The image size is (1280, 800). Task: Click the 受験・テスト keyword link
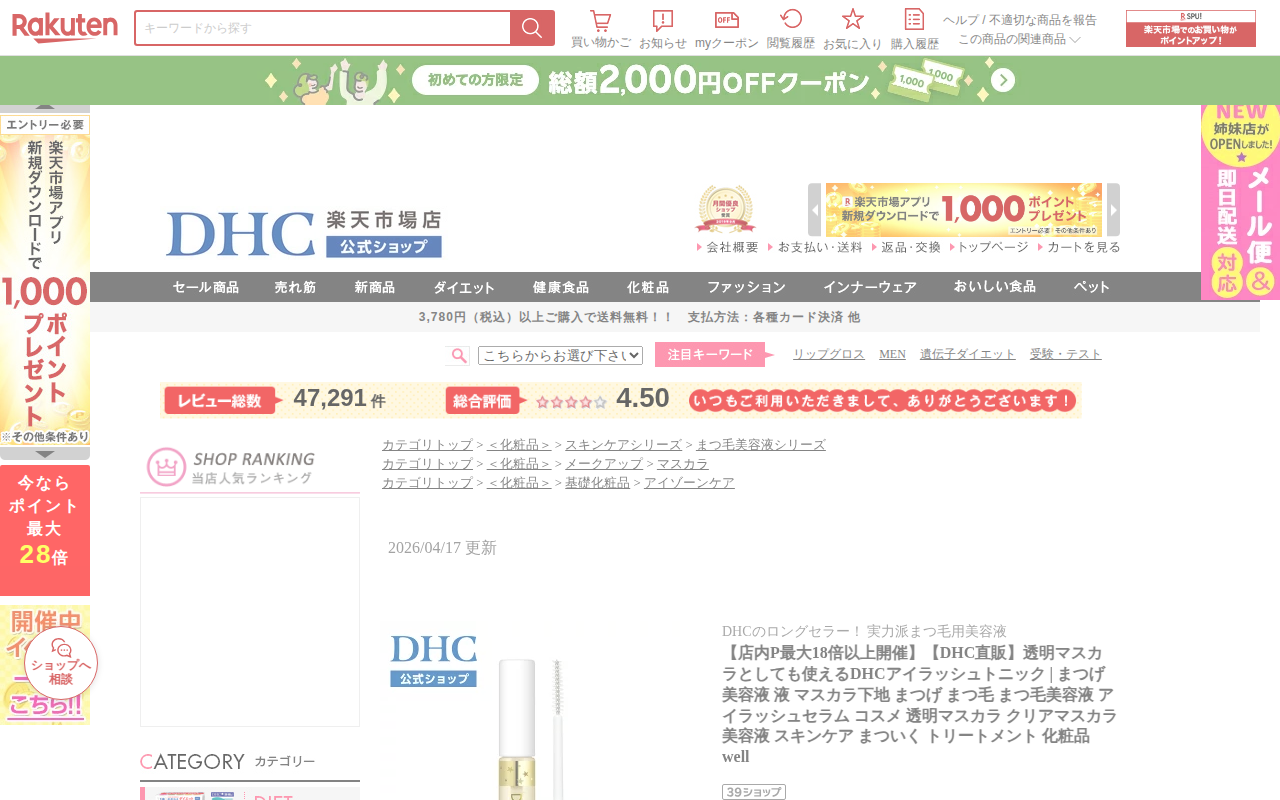(1066, 354)
